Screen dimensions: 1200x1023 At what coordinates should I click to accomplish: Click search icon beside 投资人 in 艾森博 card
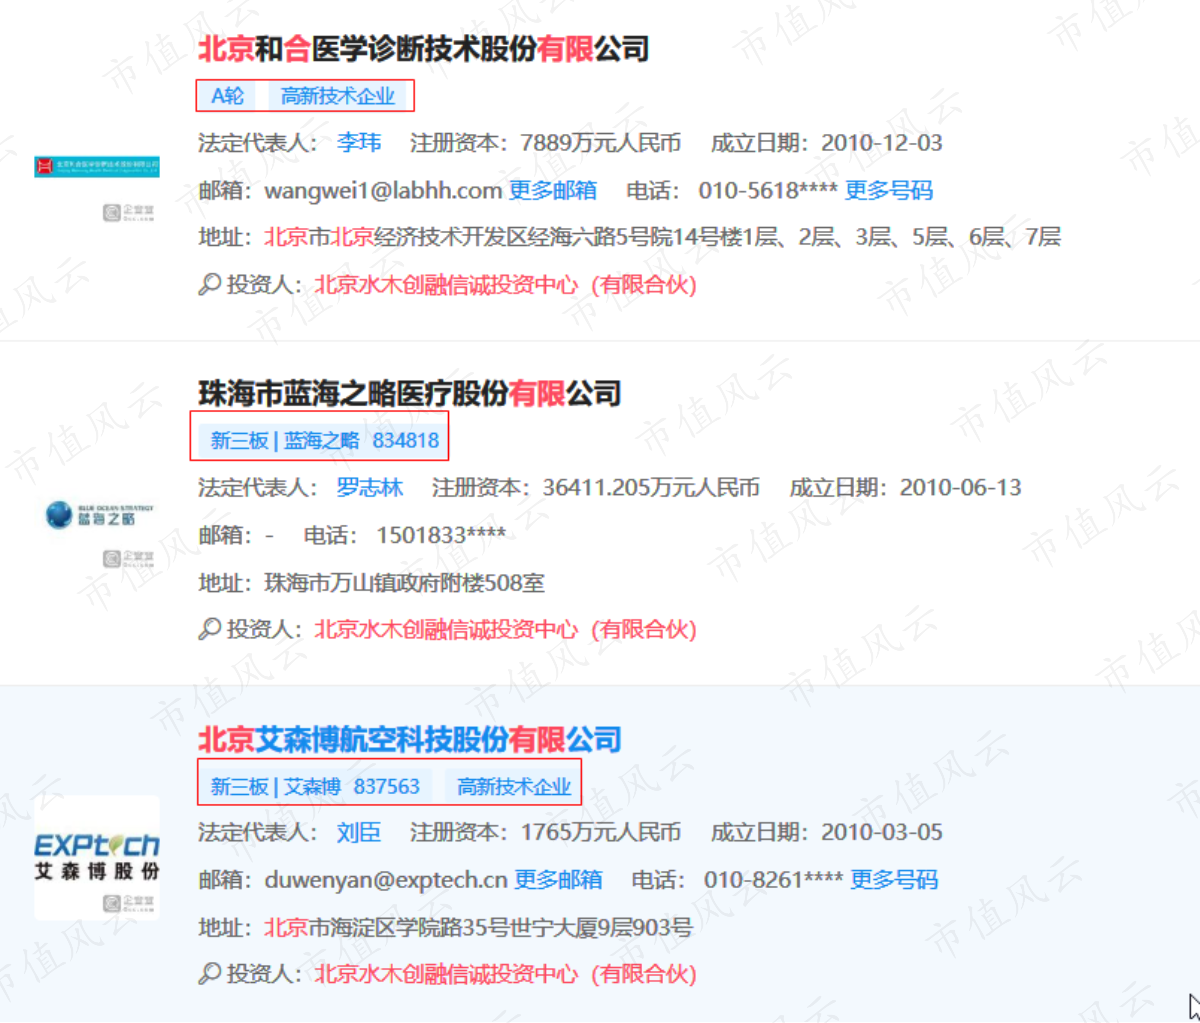(209, 974)
